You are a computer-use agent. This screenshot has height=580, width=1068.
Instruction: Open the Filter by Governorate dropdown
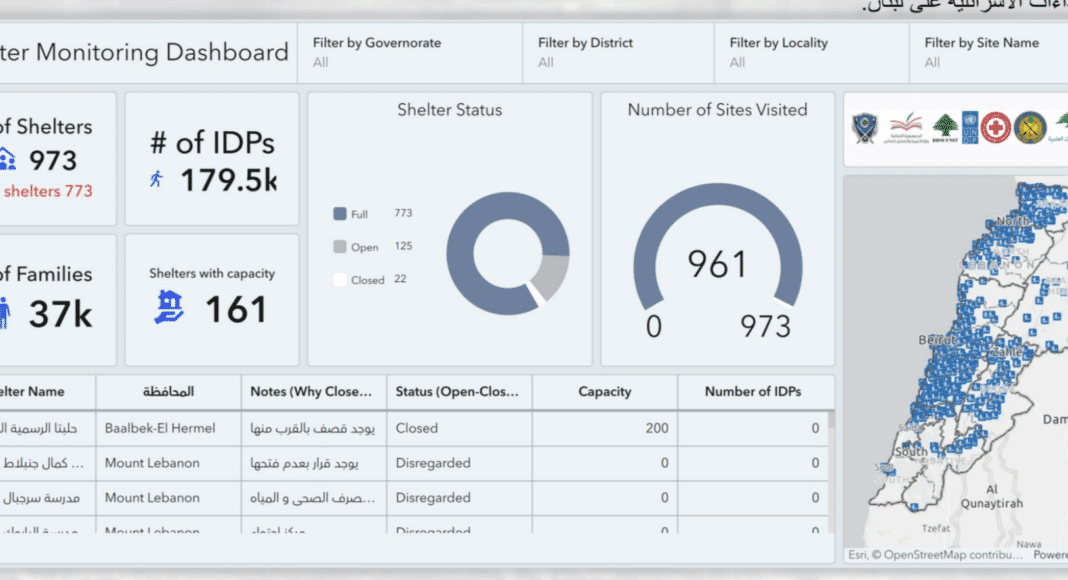[x=410, y=53]
